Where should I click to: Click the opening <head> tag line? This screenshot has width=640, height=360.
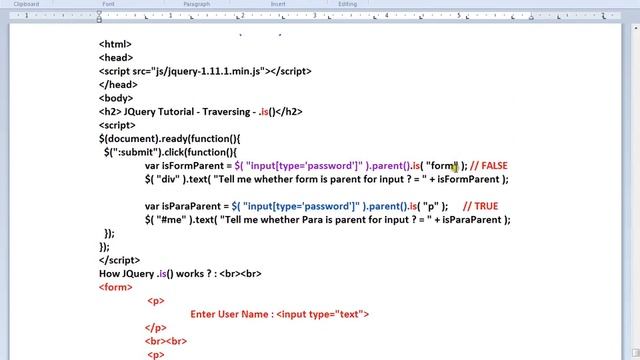116,58
